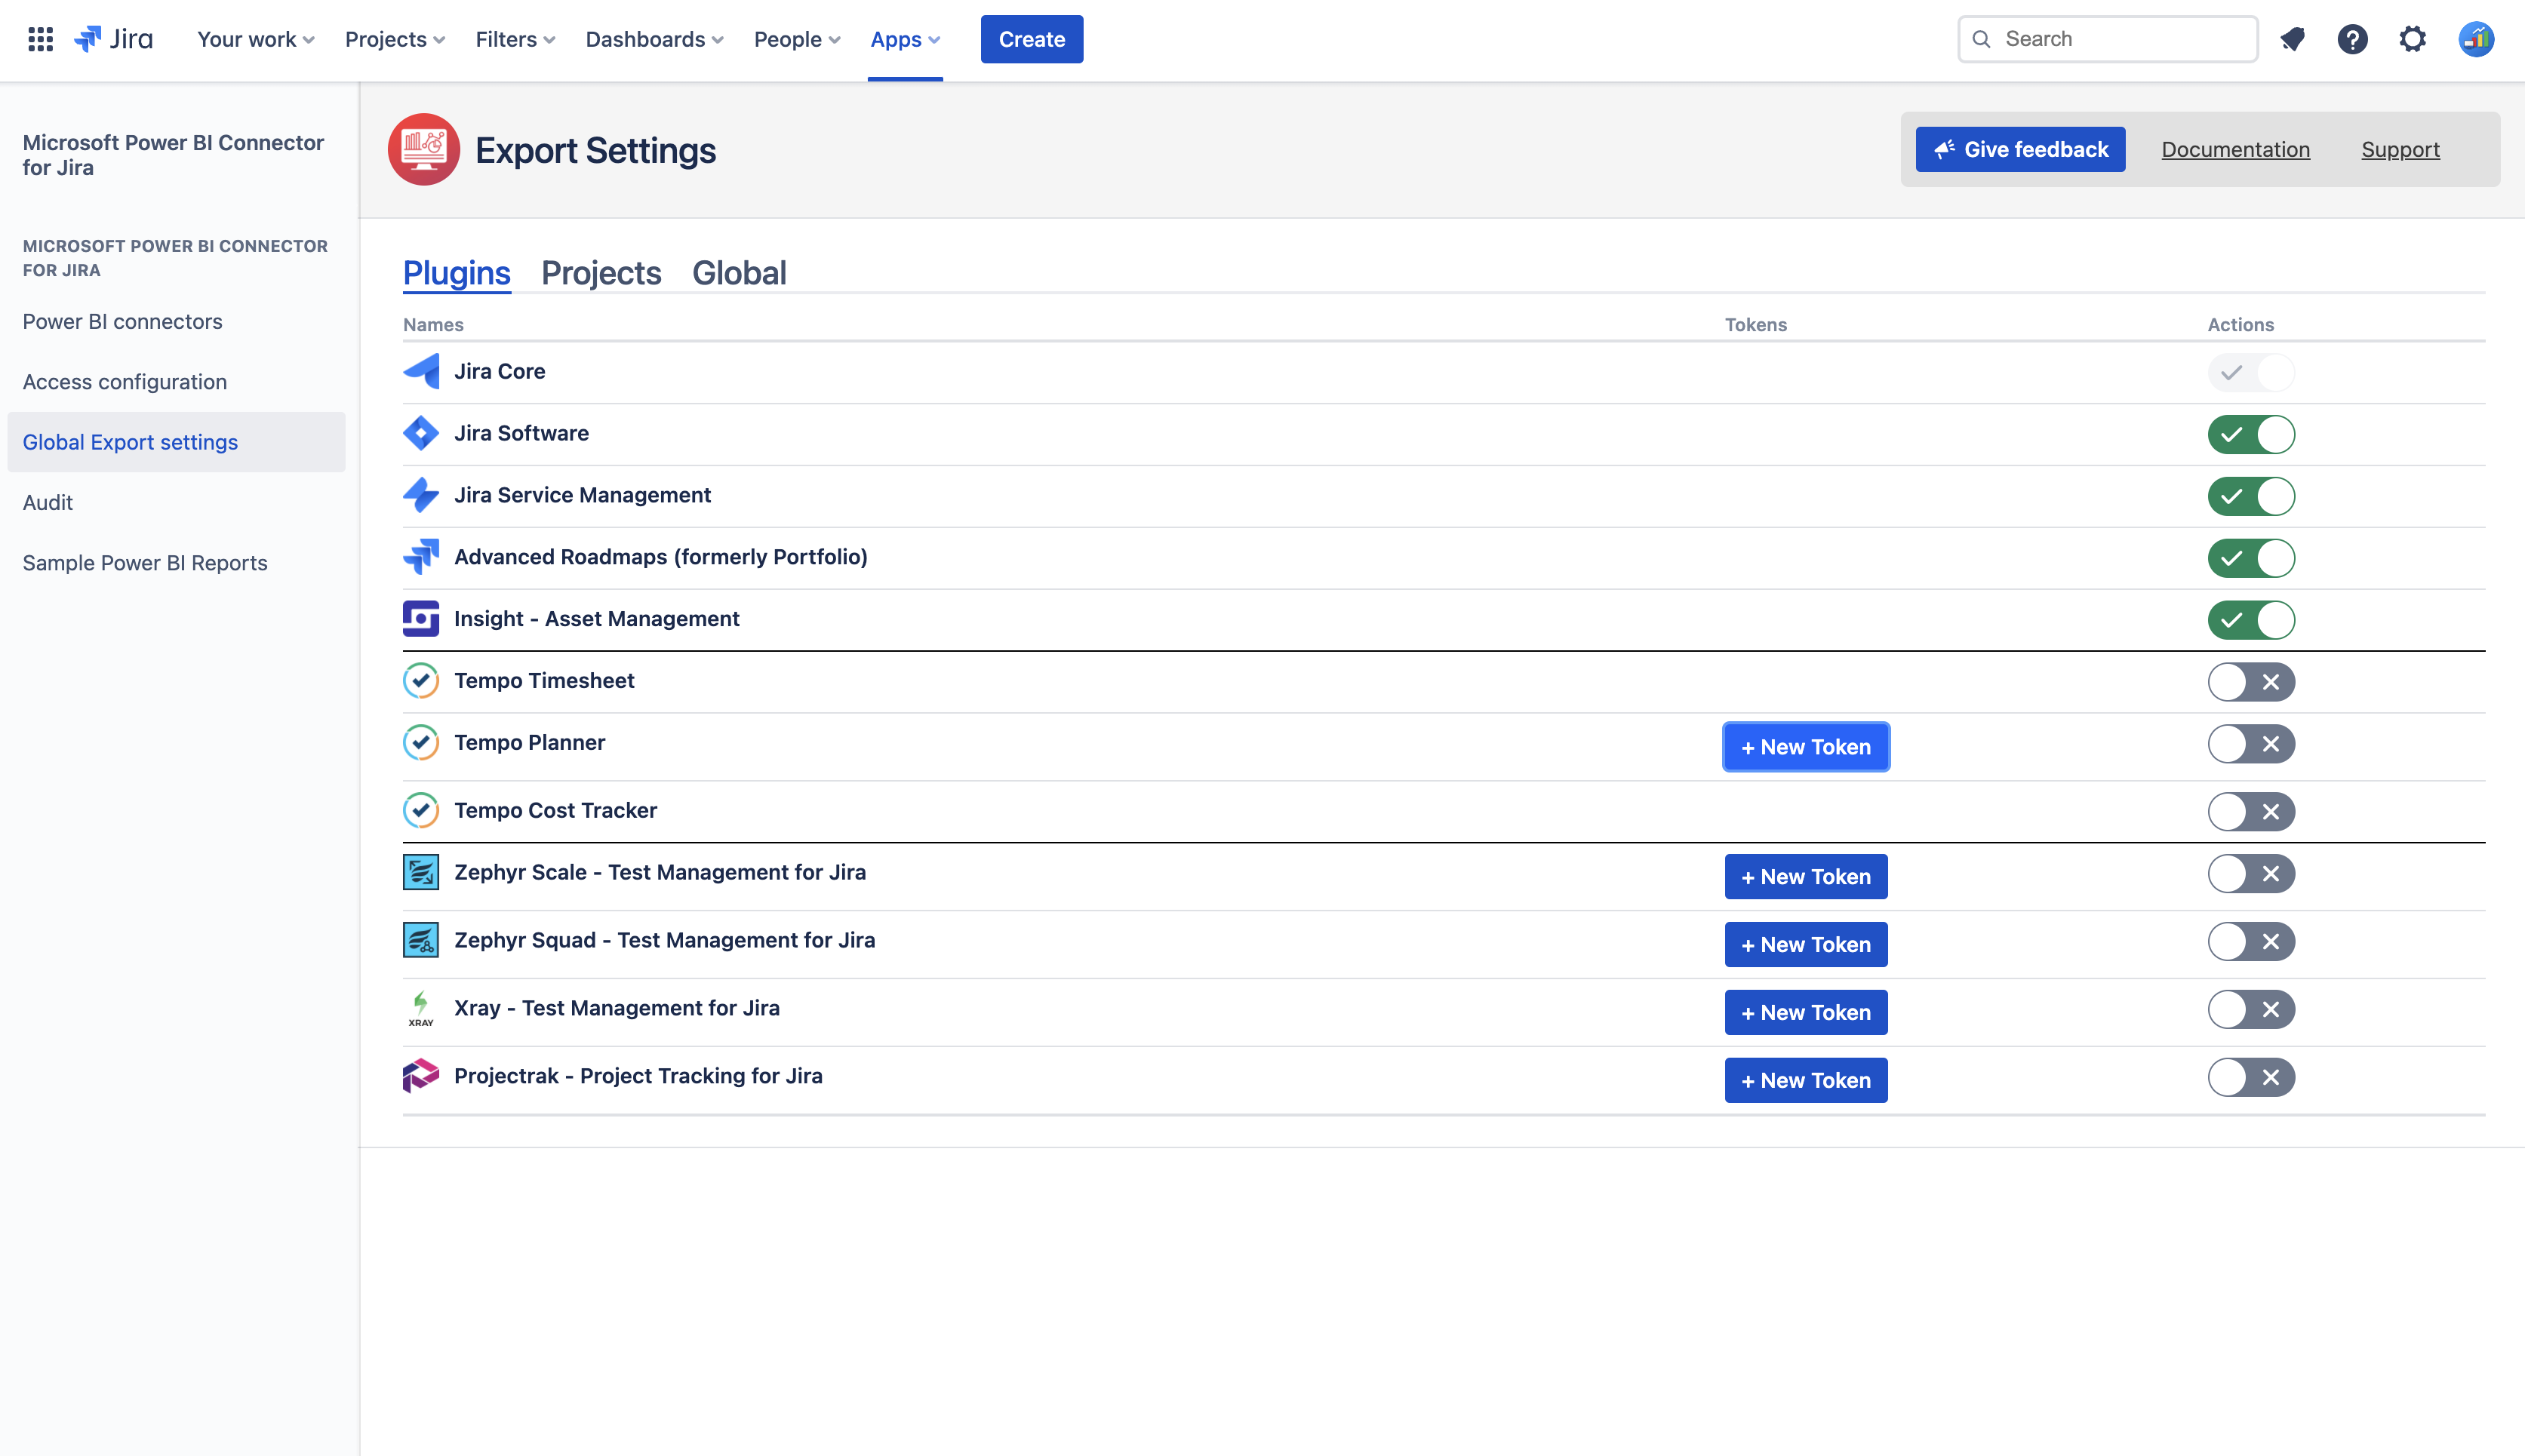Open the Documentation link
The image size is (2525, 1456).
coord(2236,150)
